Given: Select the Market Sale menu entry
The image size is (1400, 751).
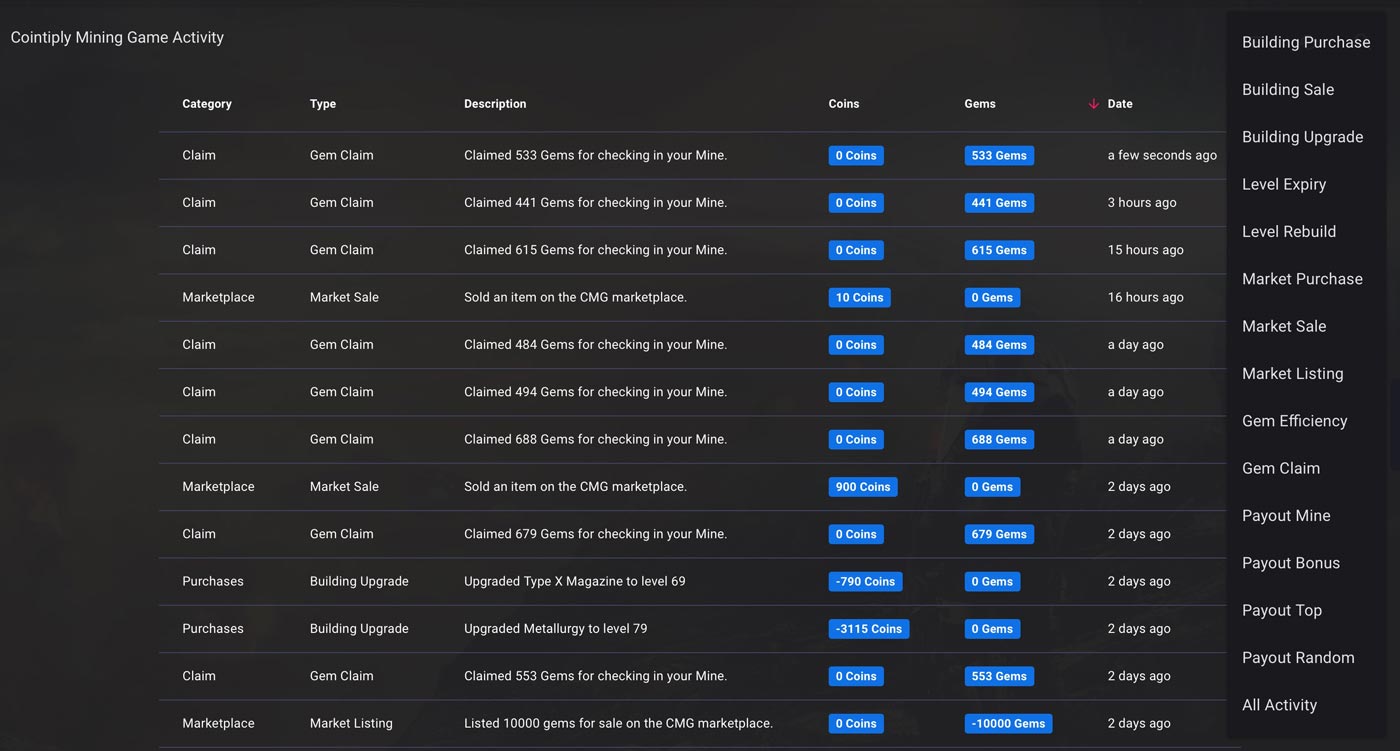Looking at the screenshot, I should coord(1284,326).
